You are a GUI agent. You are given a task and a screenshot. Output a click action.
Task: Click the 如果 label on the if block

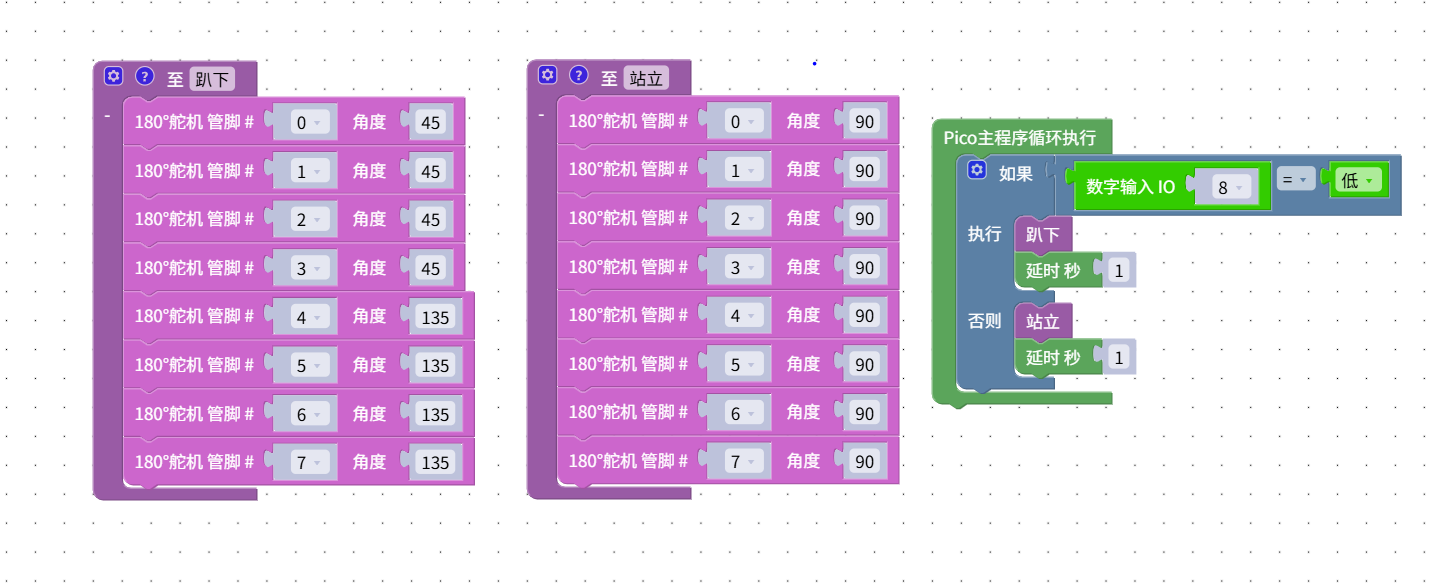coord(1016,173)
